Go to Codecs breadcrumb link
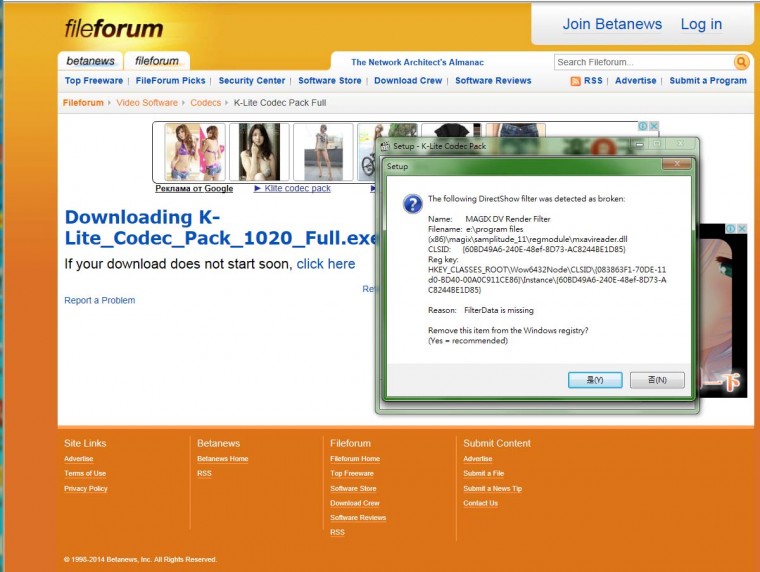Image resolution: width=760 pixels, height=572 pixels. pos(206,103)
